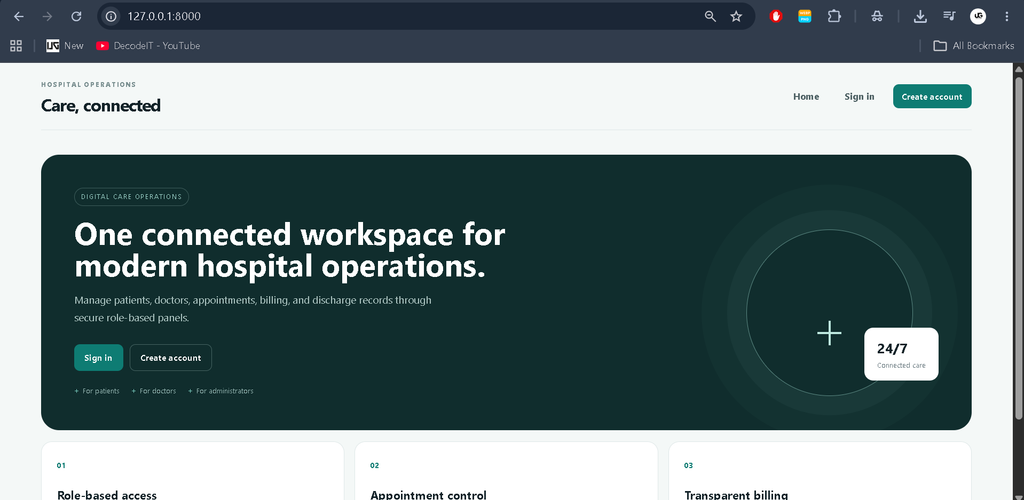This screenshot has height=500, width=1024.
Task: Bookmark this page with the star icon
Action: (736, 16)
